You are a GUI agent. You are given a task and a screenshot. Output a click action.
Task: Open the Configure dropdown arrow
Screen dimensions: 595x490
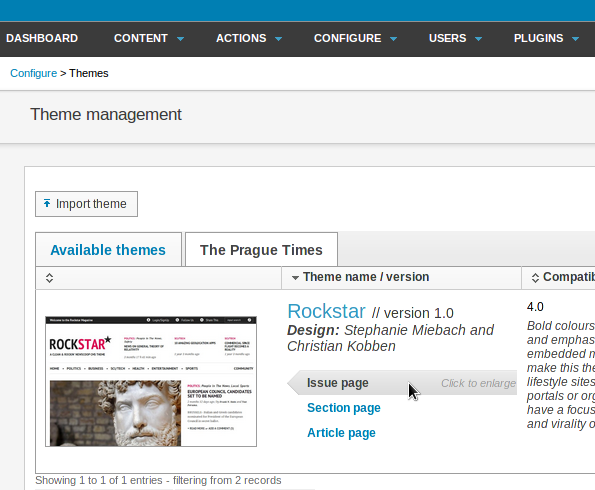394,39
